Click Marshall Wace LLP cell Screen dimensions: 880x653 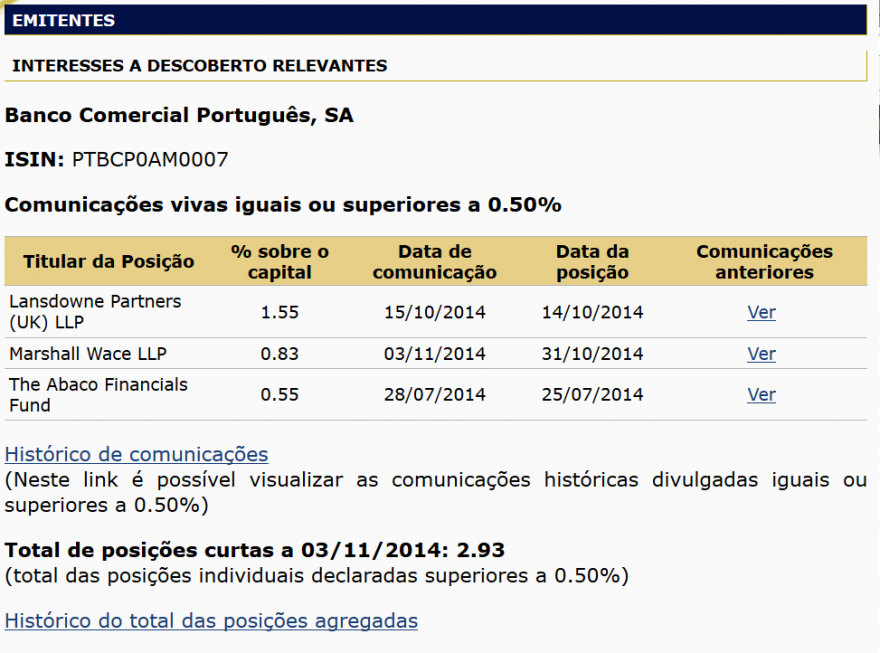tap(88, 354)
